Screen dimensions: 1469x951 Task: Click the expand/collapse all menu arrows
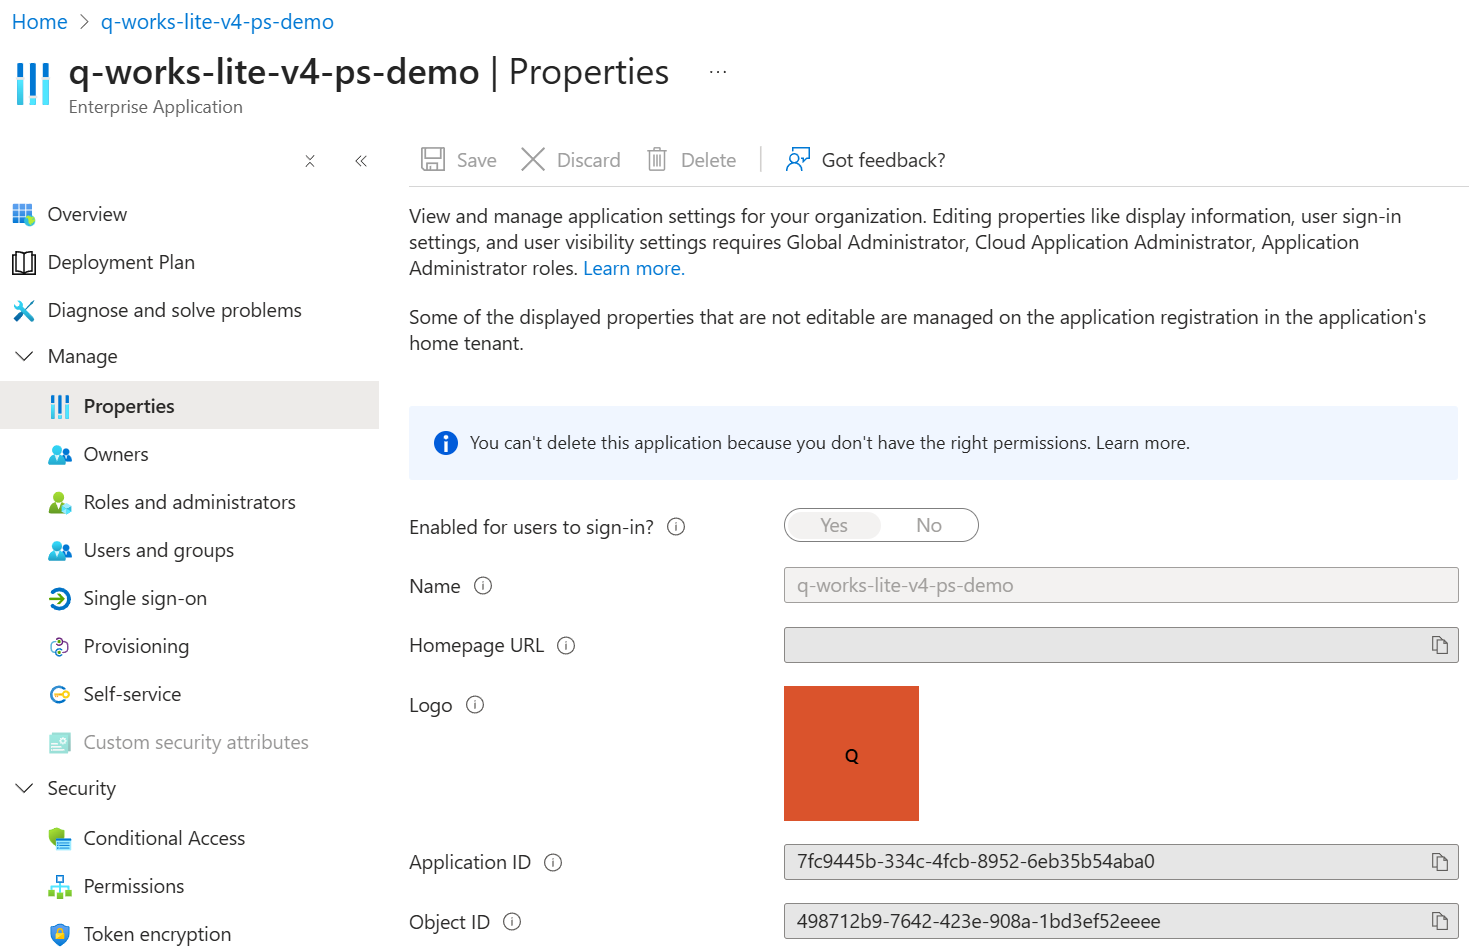(x=310, y=161)
